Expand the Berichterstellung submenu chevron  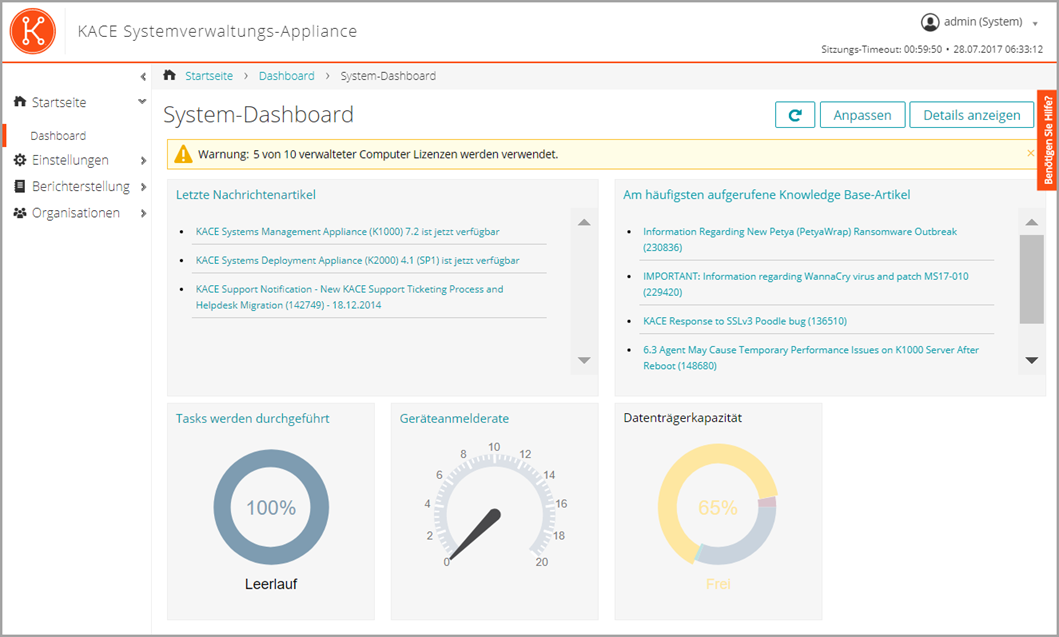pos(142,186)
